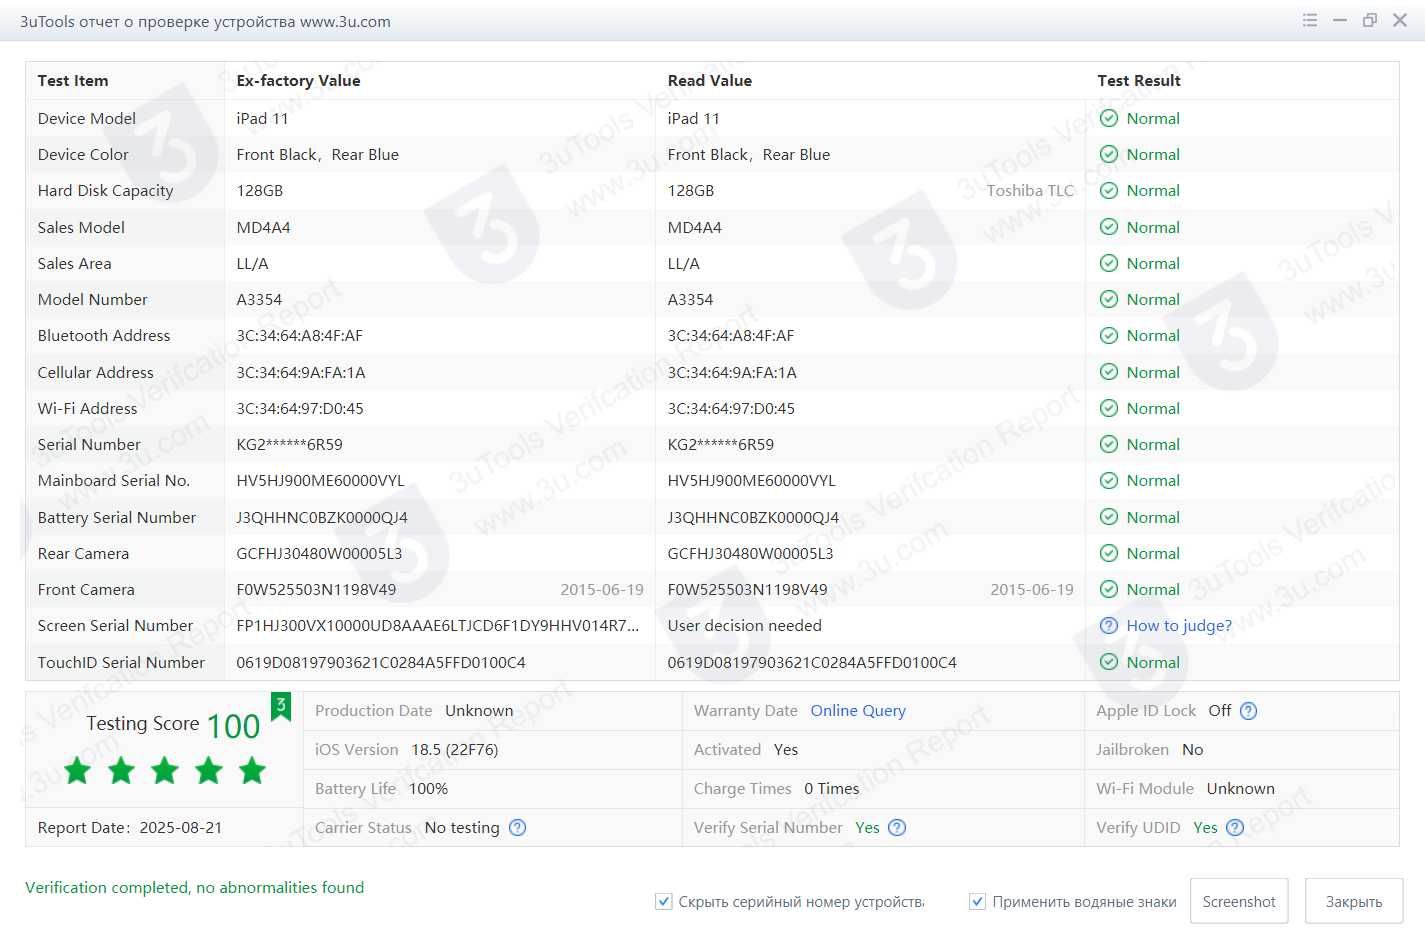Maximize the report window

pos(1370,20)
